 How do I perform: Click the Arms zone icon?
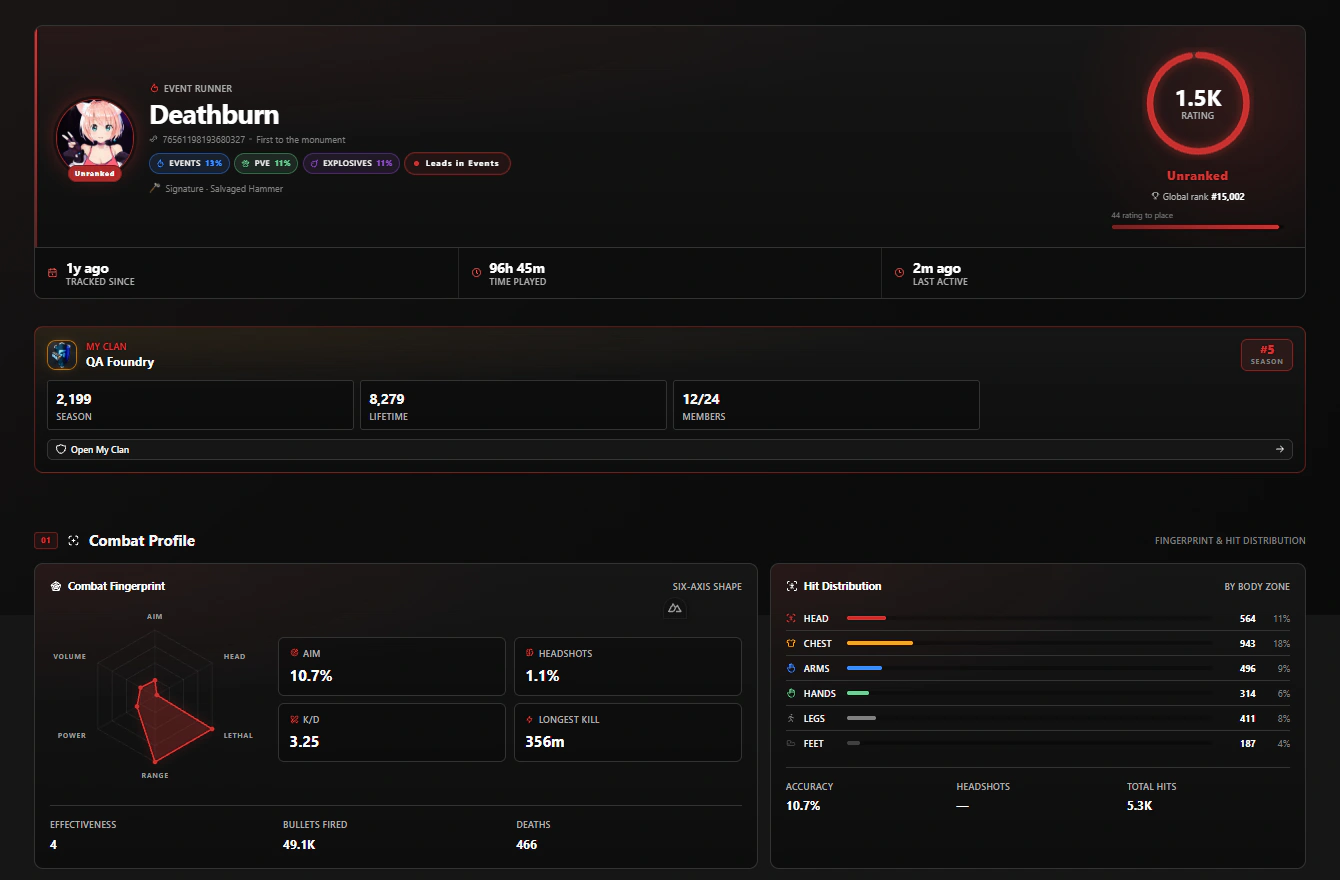791,669
